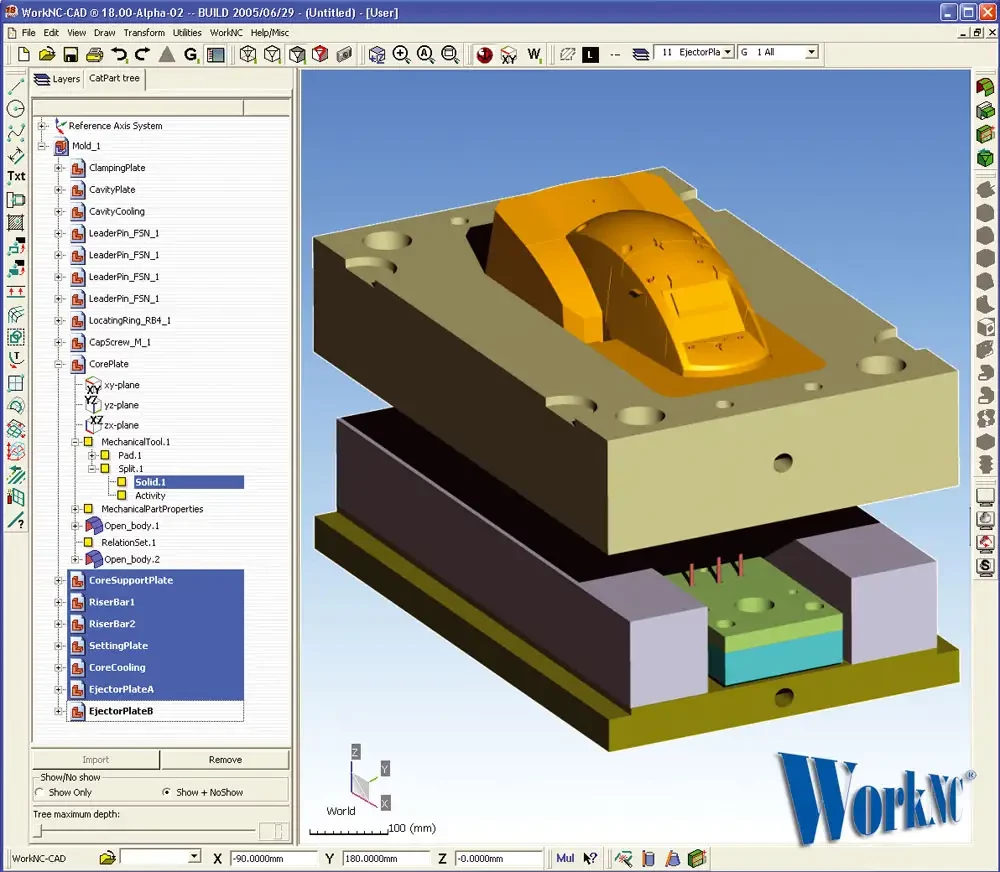The image size is (1000, 872).
Task: Click the layers stack toolbar icon
Action: click(640, 54)
